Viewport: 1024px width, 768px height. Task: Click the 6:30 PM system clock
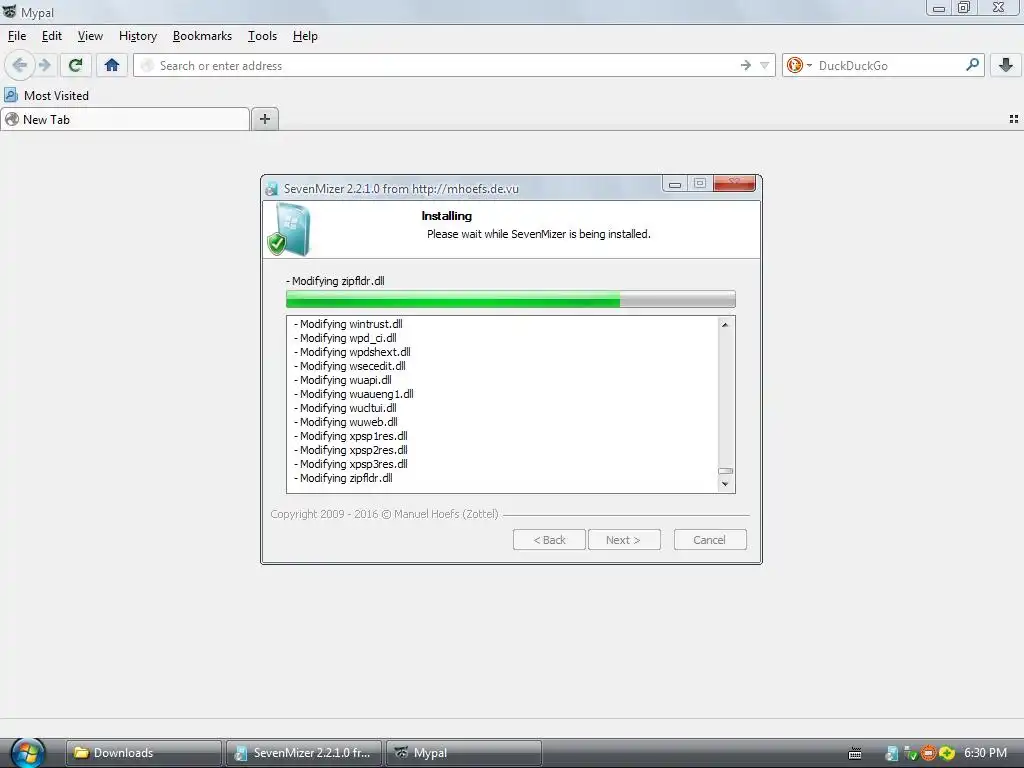(x=985, y=752)
